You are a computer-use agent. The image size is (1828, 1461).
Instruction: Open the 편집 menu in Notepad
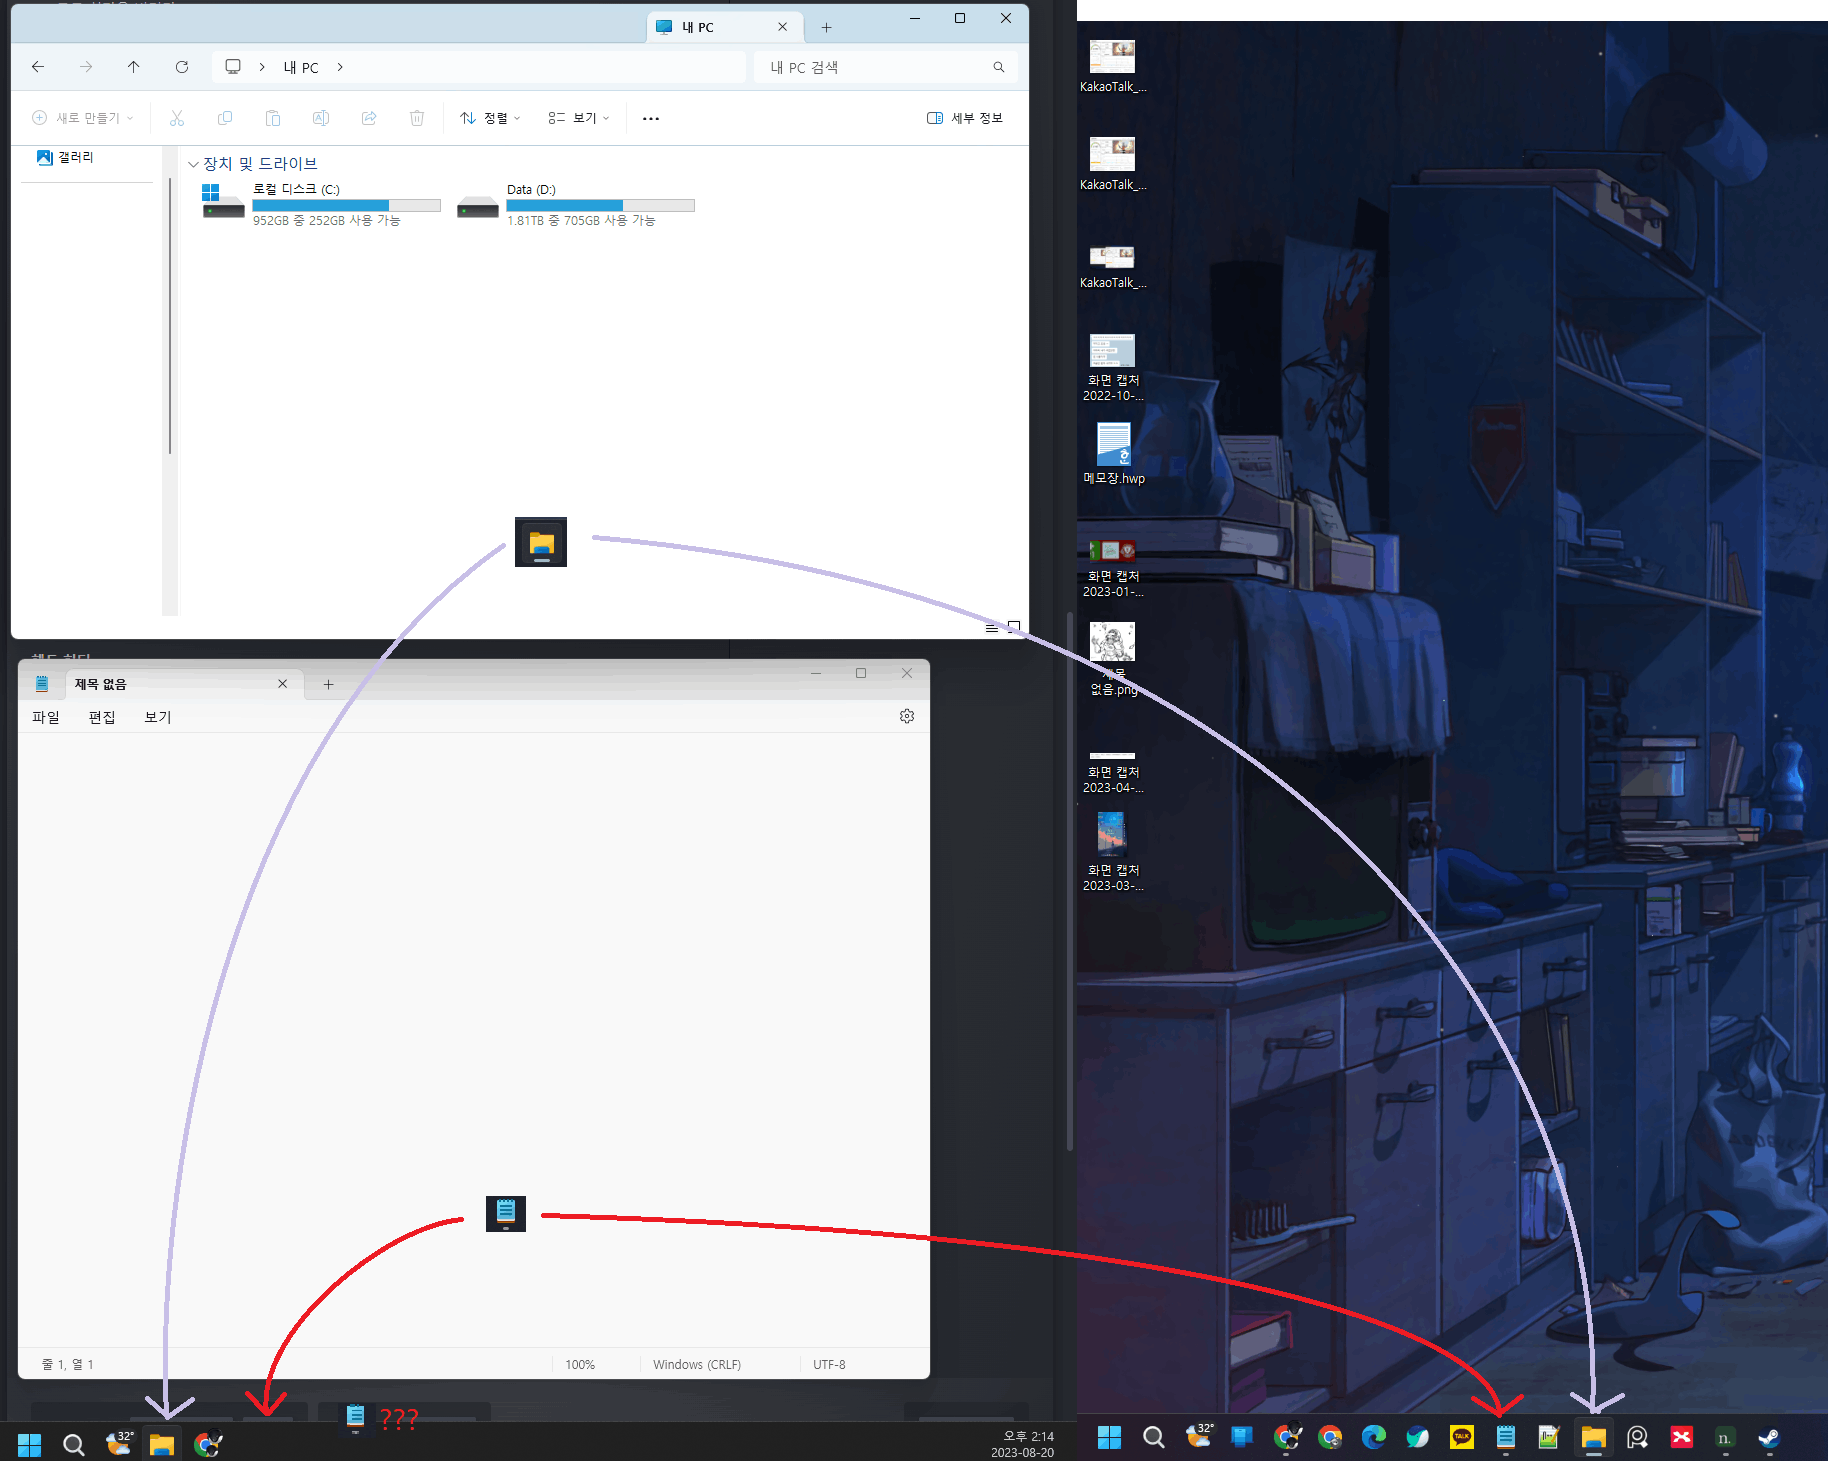click(x=102, y=717)
